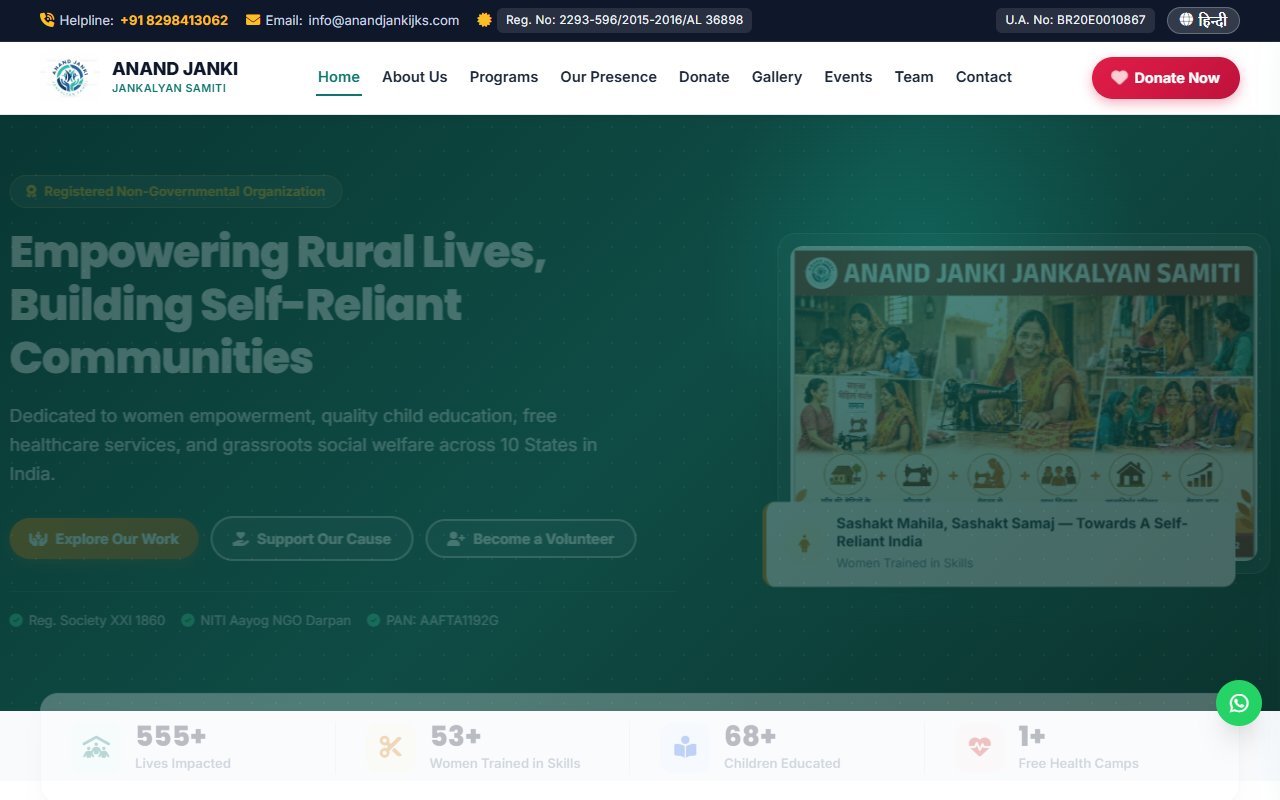Image resolution: width=1280 pixels, height=800 pixels.
Task: Click the WhatsApp chat floating icon
Action: [1239, 703]
